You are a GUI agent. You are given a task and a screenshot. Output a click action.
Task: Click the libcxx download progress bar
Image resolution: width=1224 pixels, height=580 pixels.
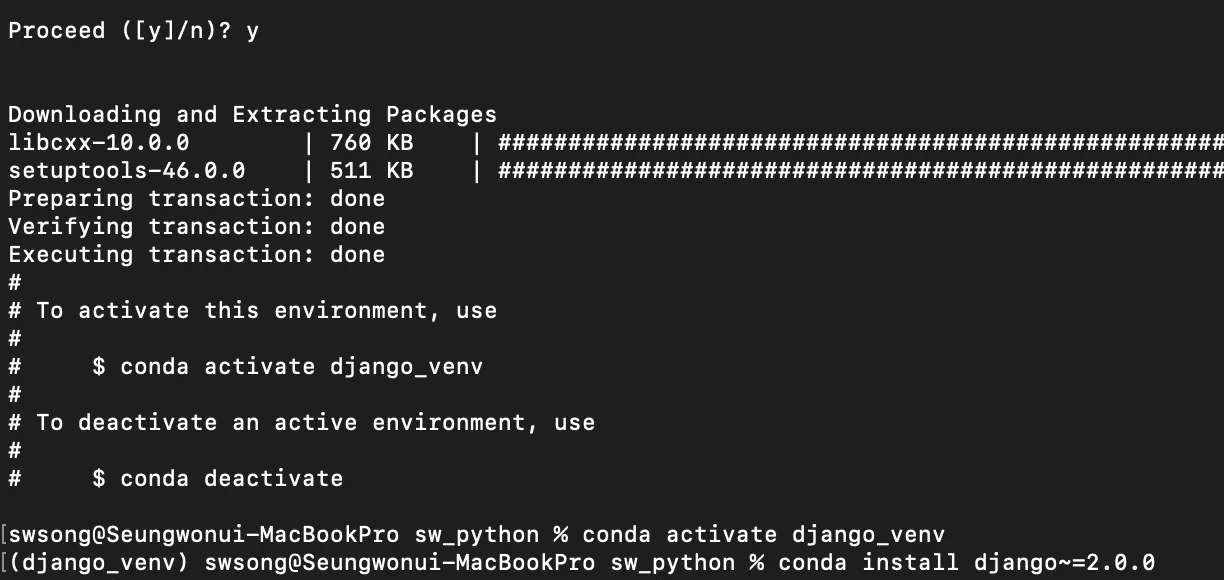pyautogui.click(x=860, y=143)
